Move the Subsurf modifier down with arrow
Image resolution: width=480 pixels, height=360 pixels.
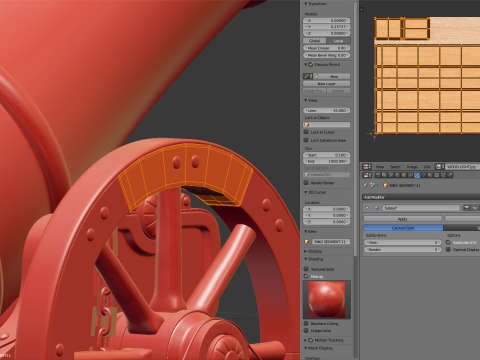pos(475,208)
